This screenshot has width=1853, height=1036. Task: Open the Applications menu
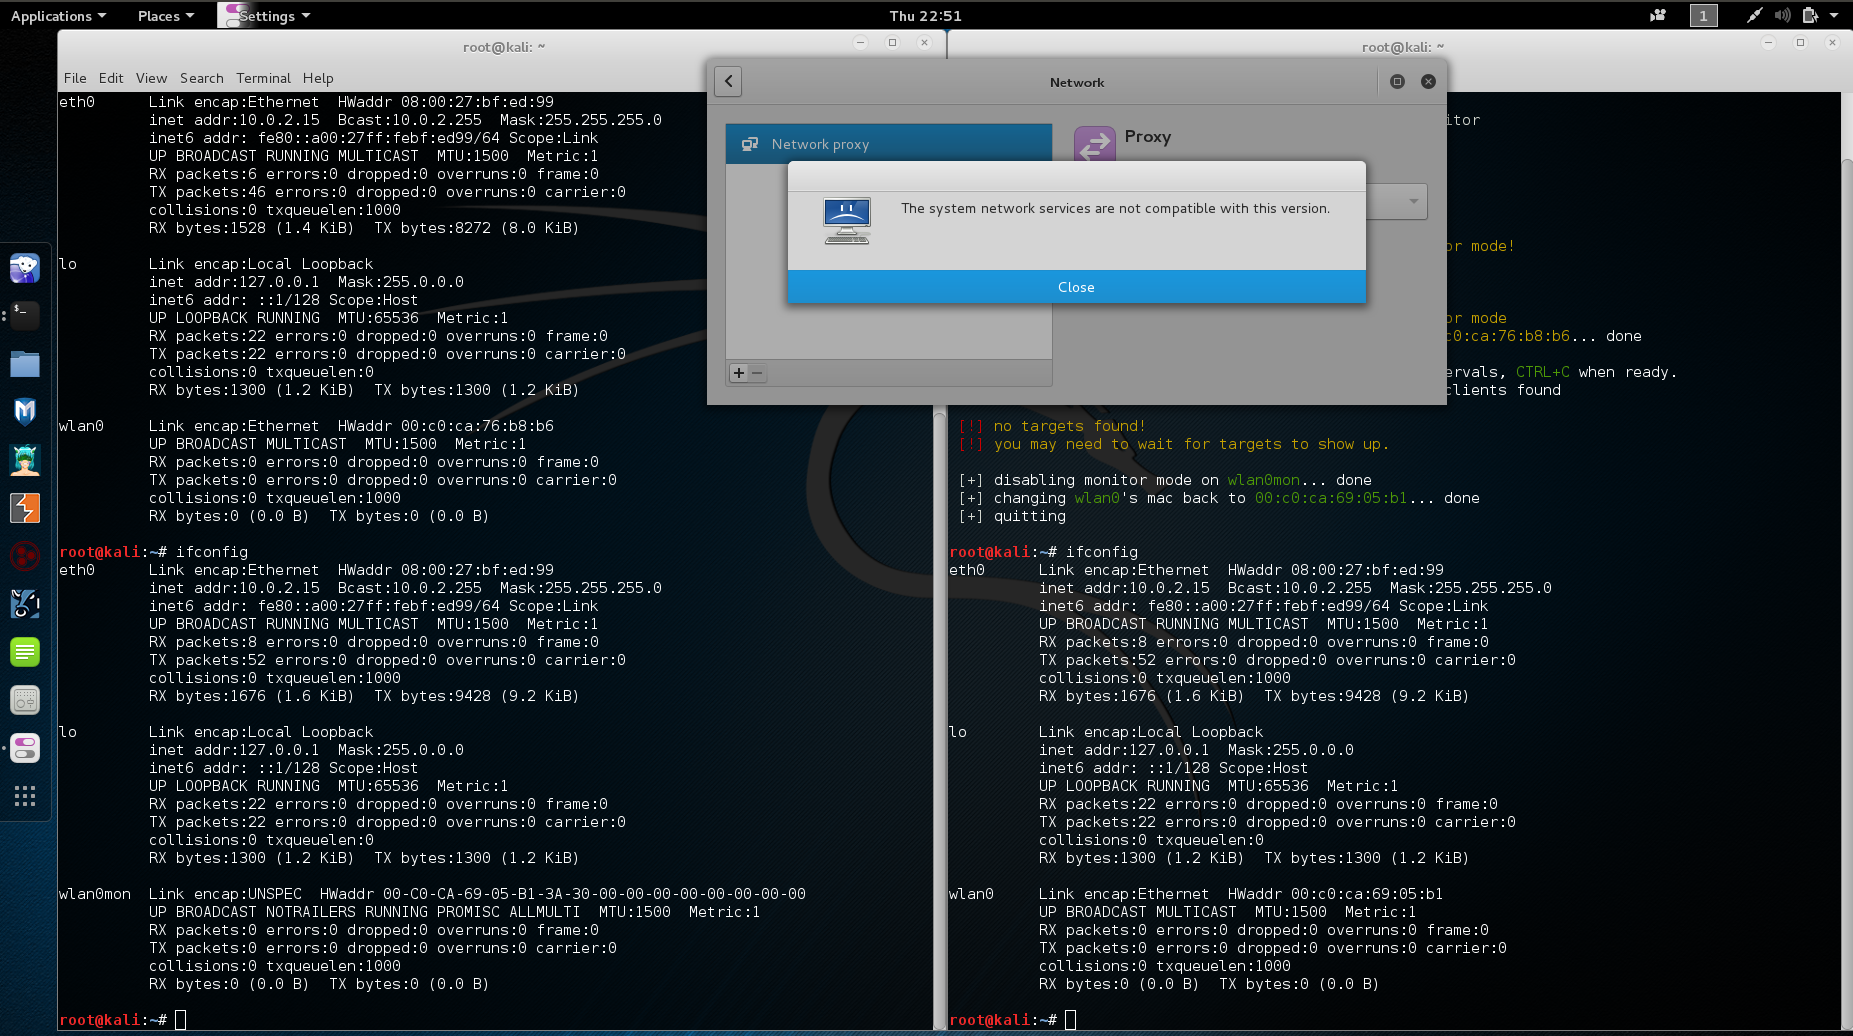[58, 16]
